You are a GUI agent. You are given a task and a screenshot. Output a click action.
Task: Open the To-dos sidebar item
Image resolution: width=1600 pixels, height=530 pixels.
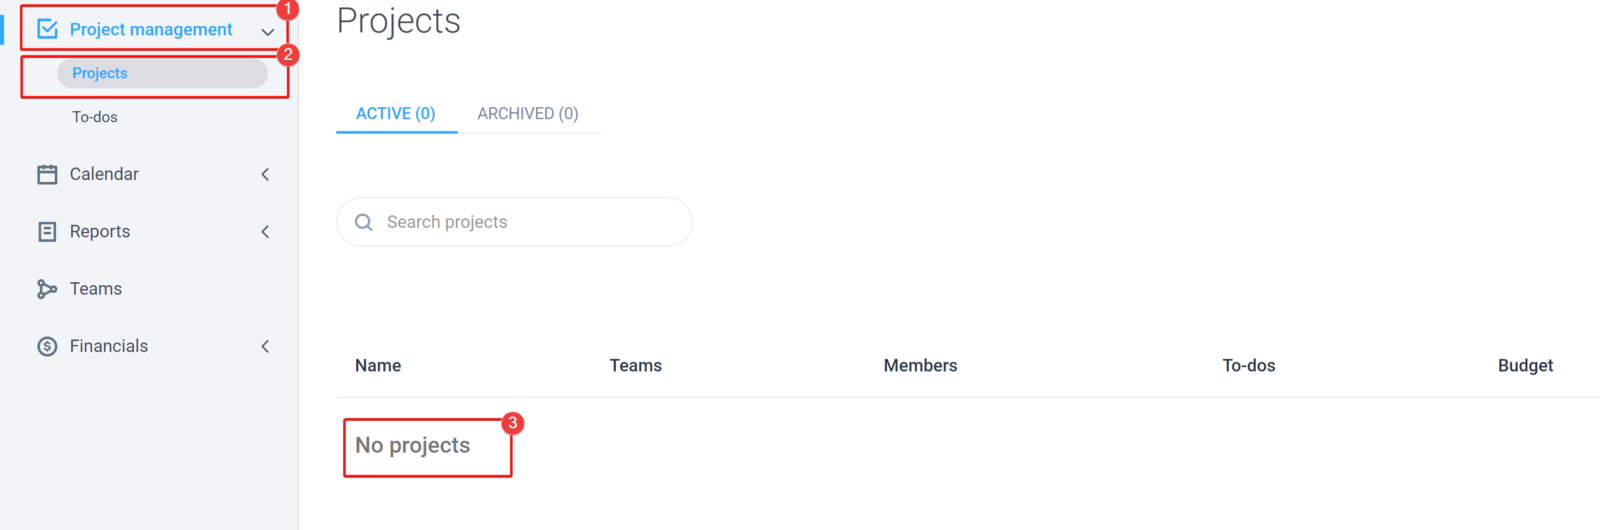pos(95,117)
